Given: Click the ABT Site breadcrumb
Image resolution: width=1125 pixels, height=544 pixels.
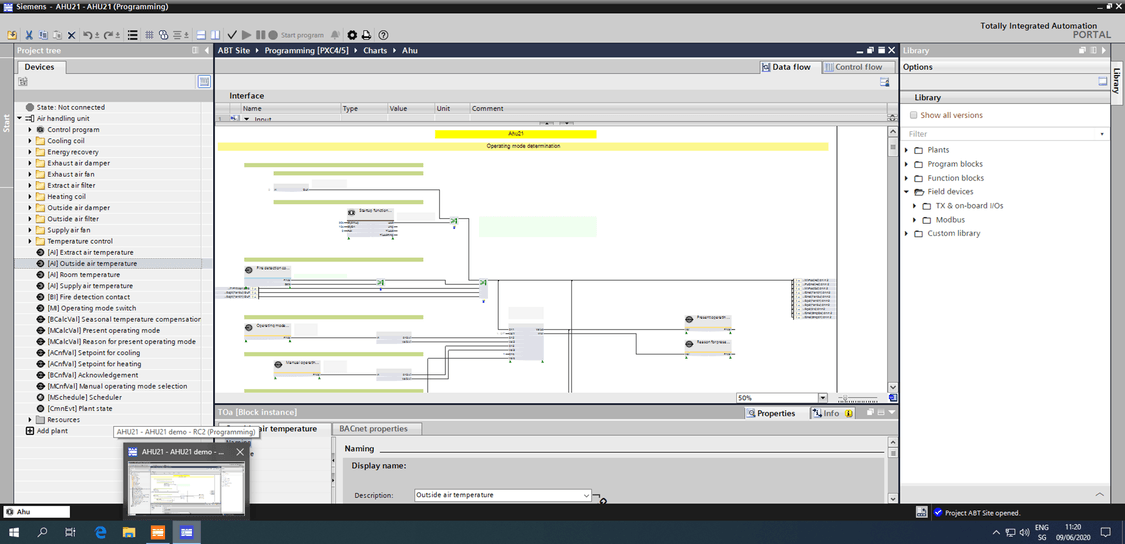Looking at the screenshot, I should point(235,50).
